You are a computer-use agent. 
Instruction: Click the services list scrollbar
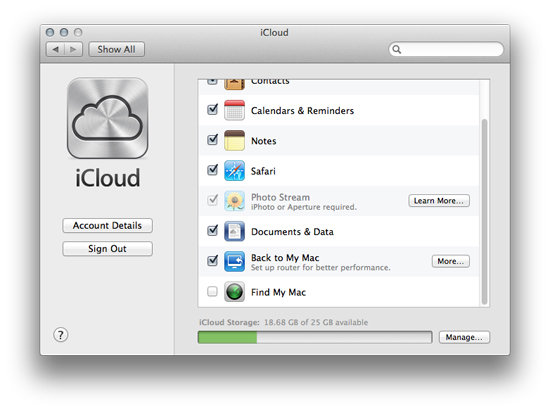click(x=484, y=211)
